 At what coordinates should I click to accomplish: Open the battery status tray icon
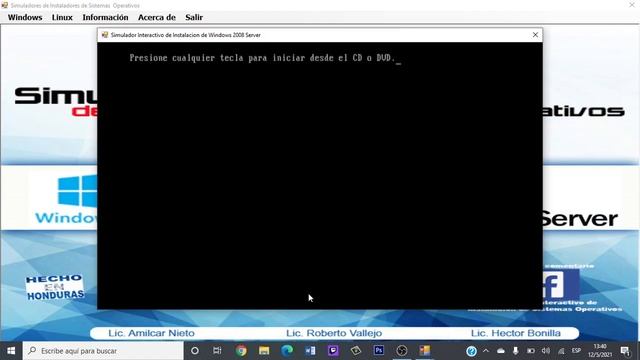pos(531,351)
